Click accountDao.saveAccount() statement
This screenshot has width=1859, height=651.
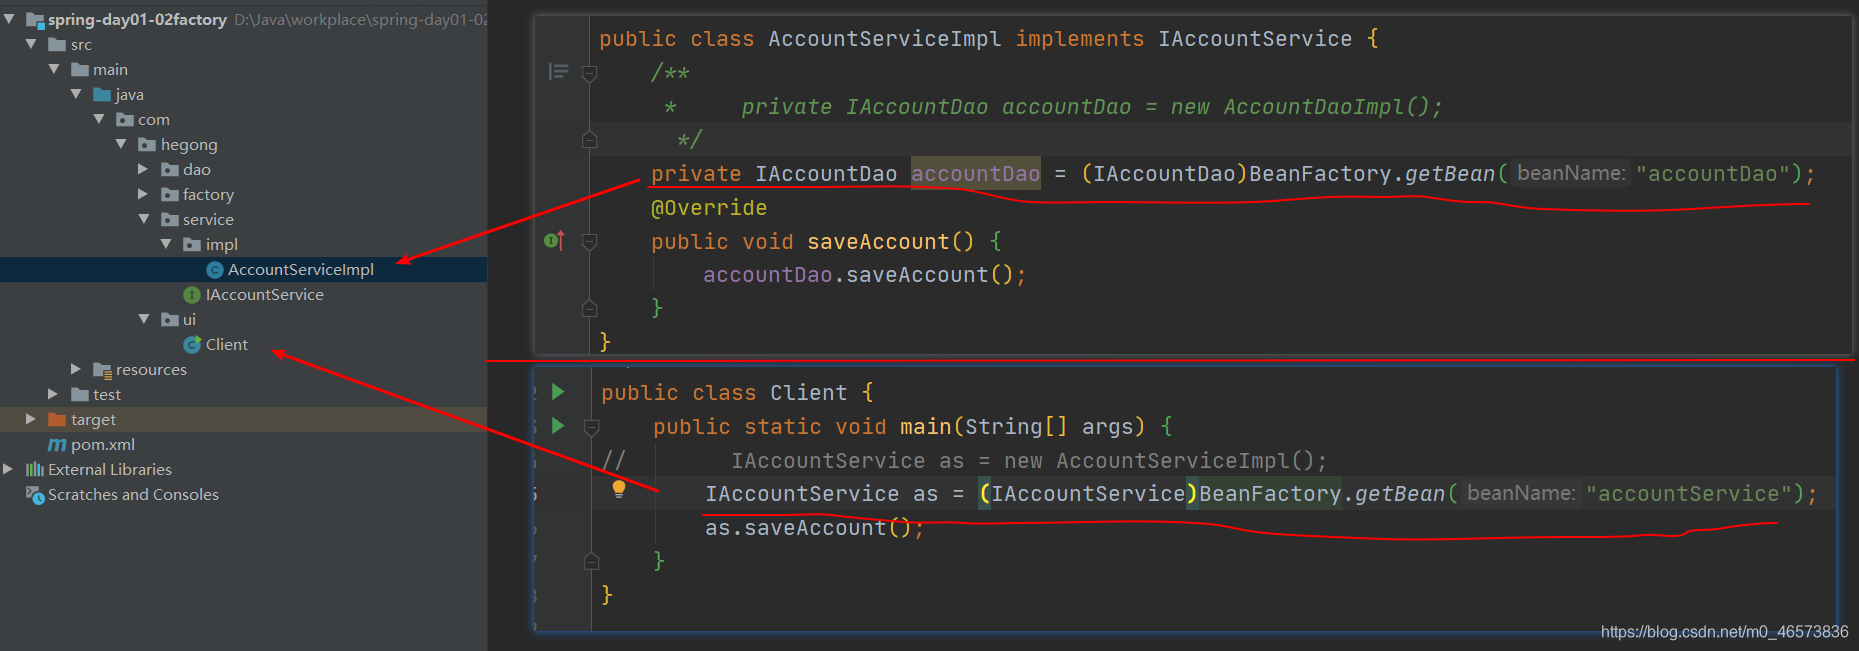point(864,275)
